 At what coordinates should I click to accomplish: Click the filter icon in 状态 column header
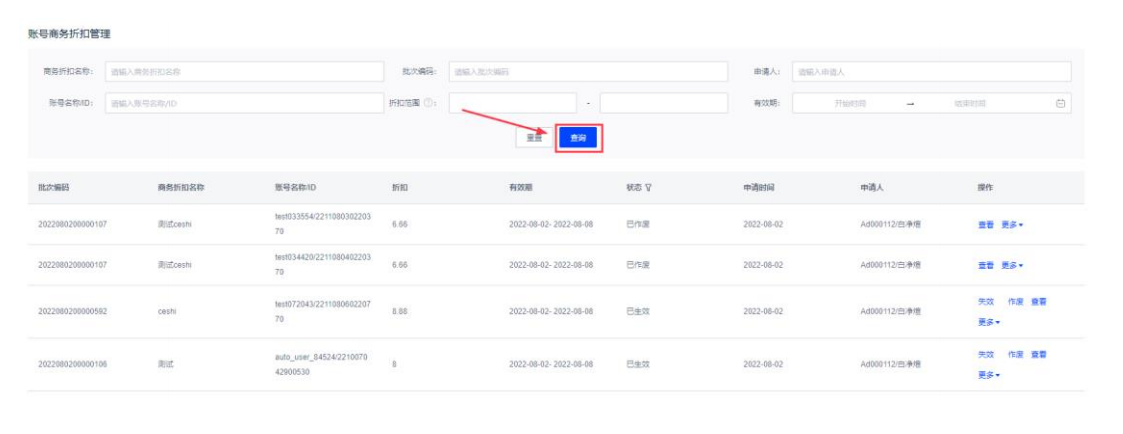[x=648, y=188]
